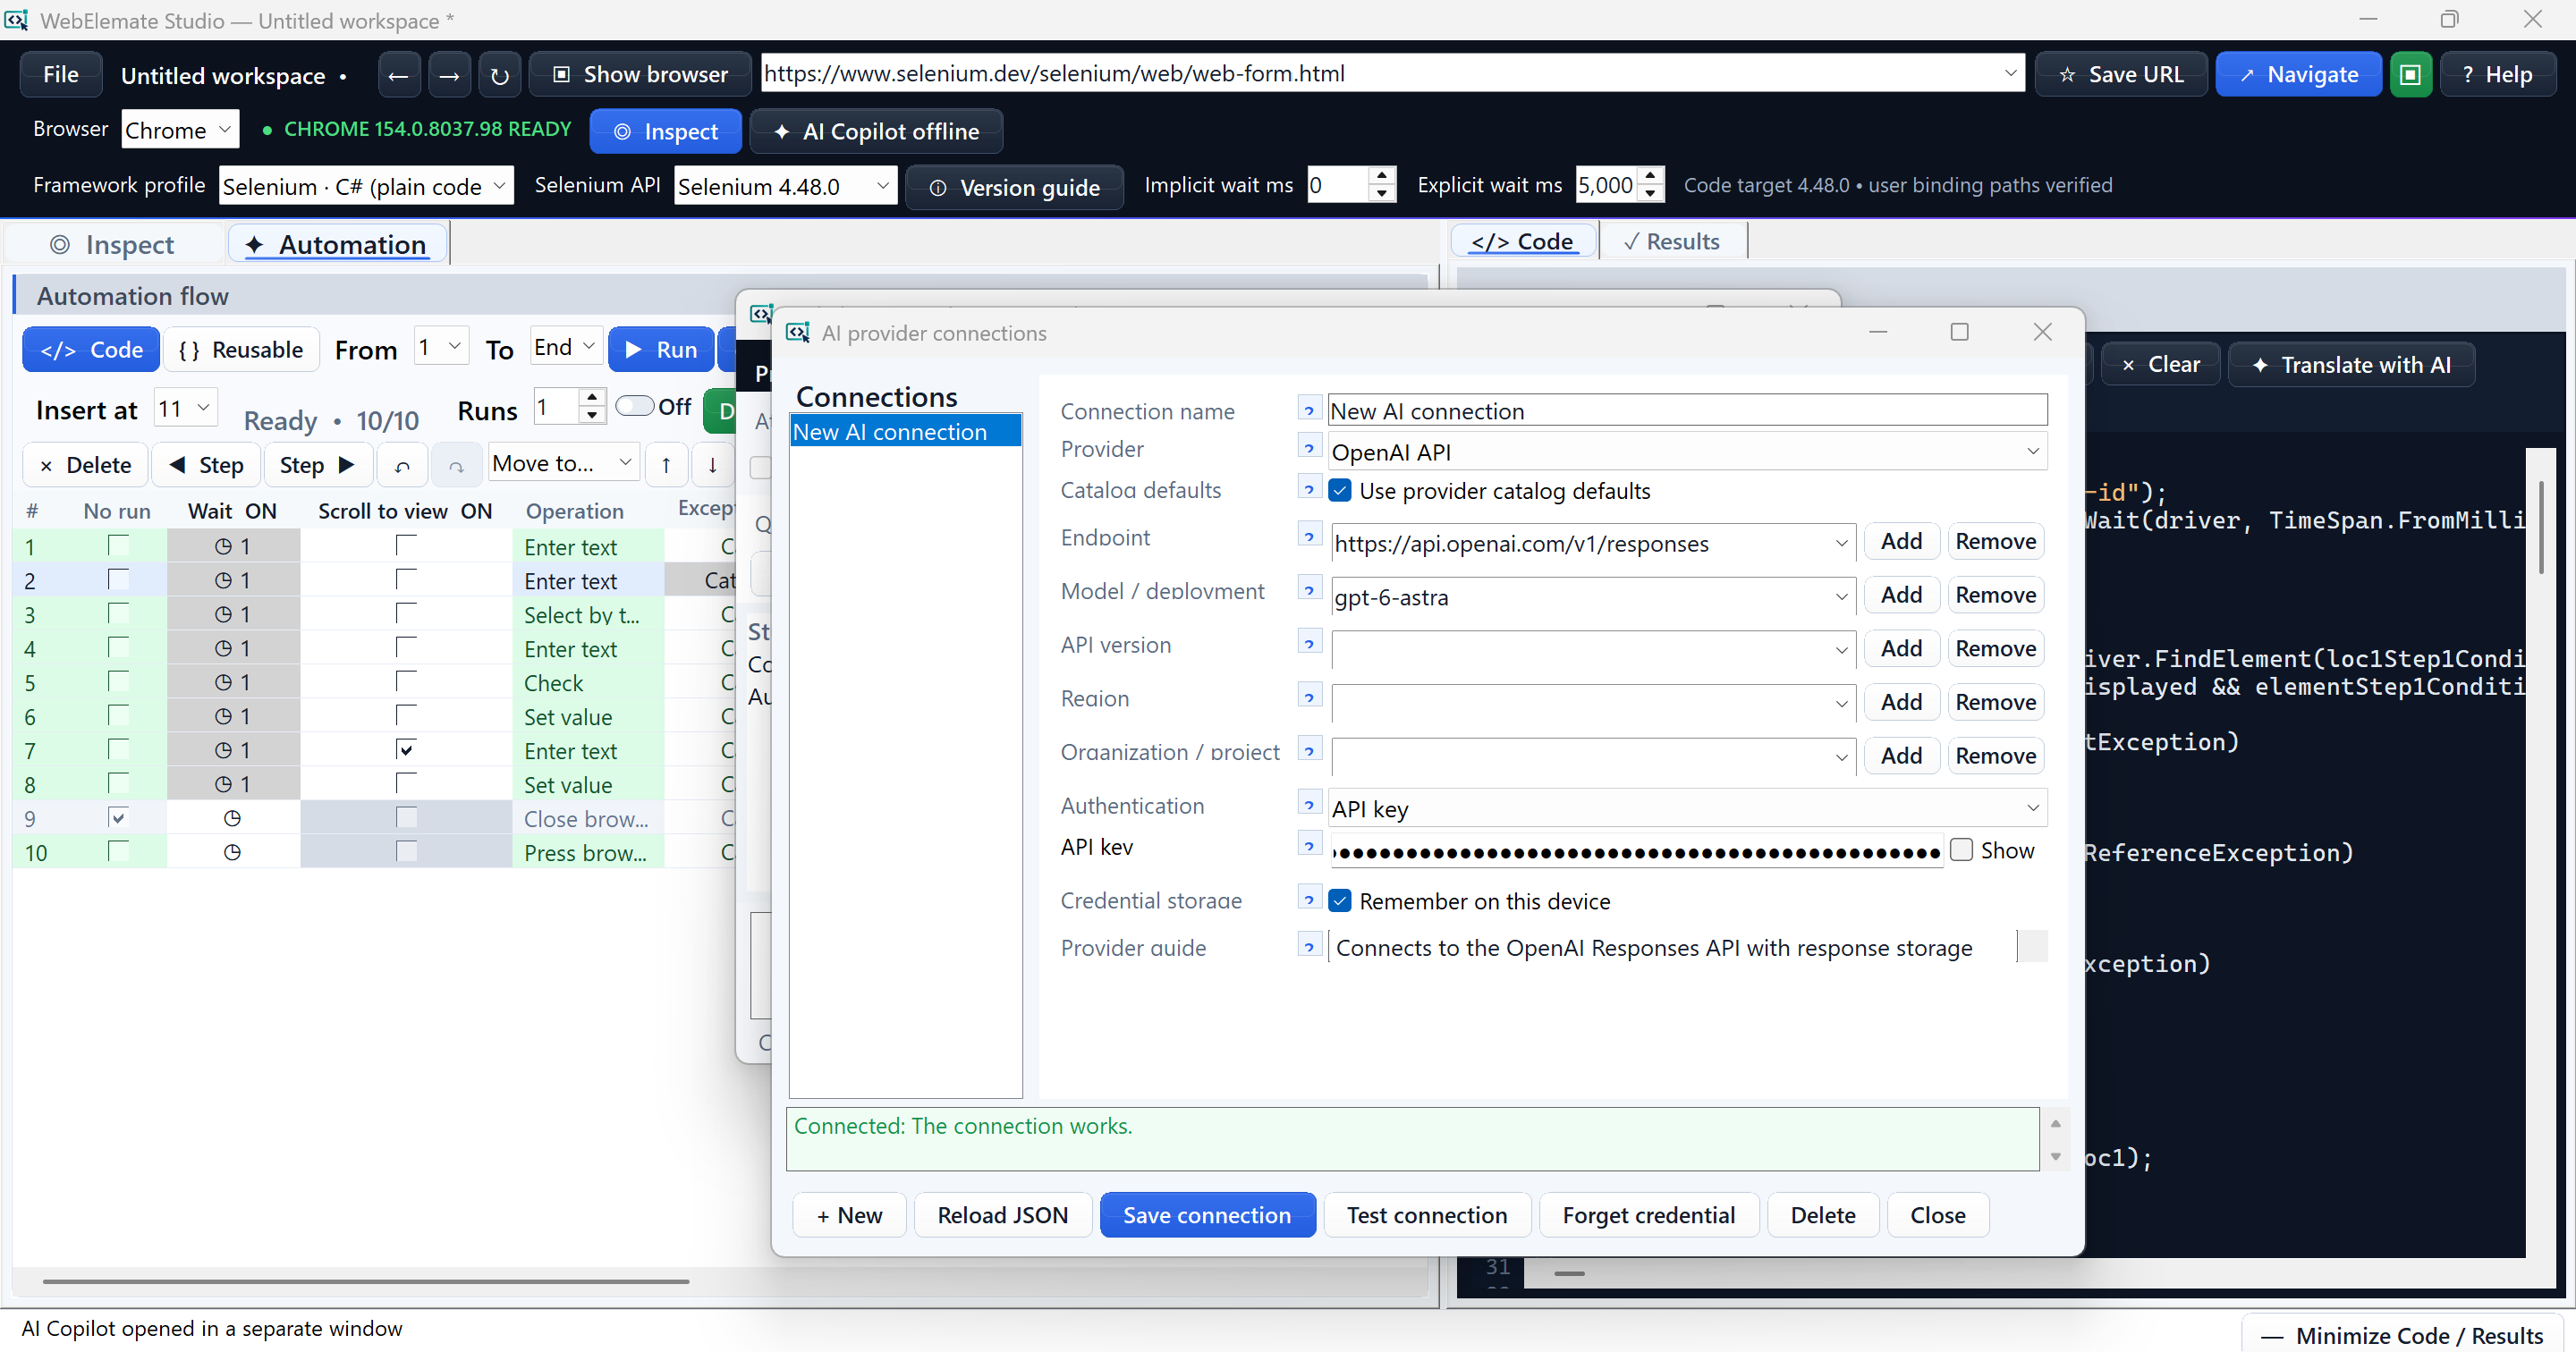Image resolution: width=2576 pixels, height=1352 pixels.
Task: Uncheck Use provider catalog defaults
Action: (1340, 491)
